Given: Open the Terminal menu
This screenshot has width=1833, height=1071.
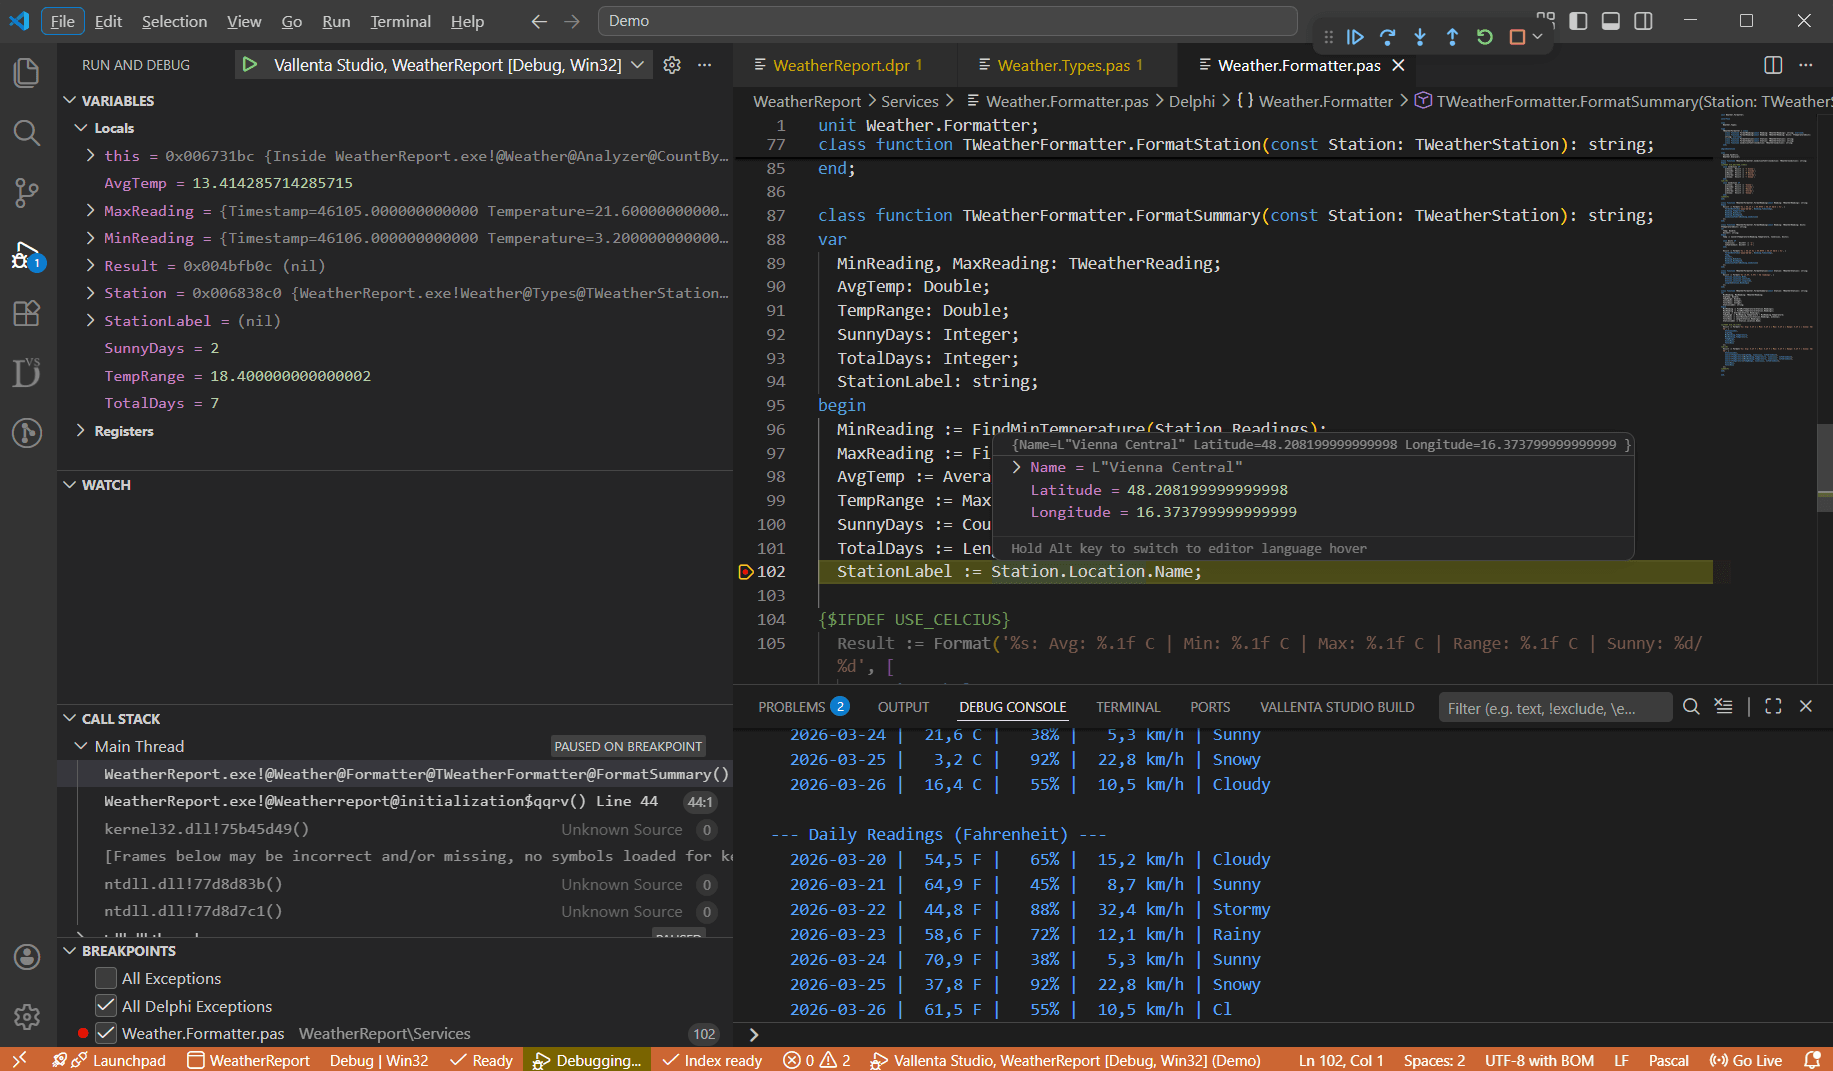Looking at the screenshot, I should tap(400, 21).
